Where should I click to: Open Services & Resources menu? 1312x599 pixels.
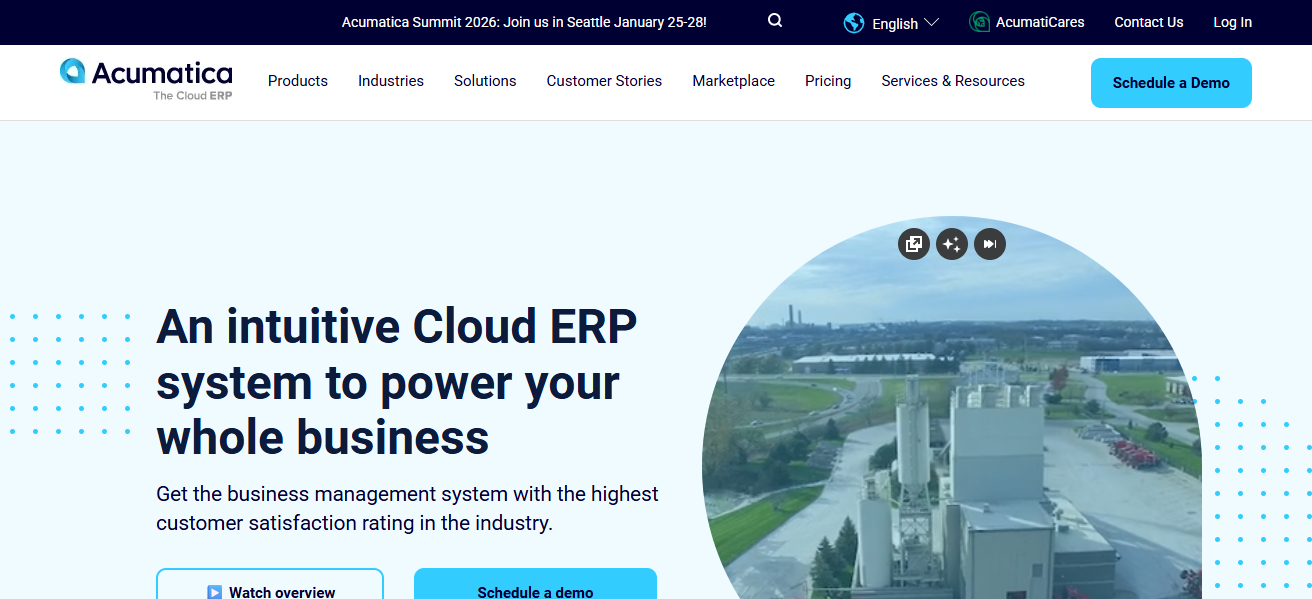click(953, 81)
